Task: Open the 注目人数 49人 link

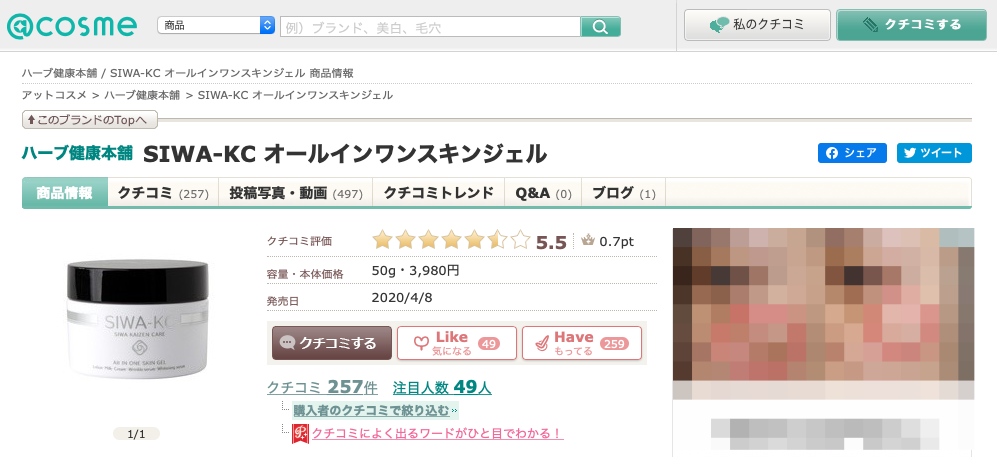Action: coord(442,386)
